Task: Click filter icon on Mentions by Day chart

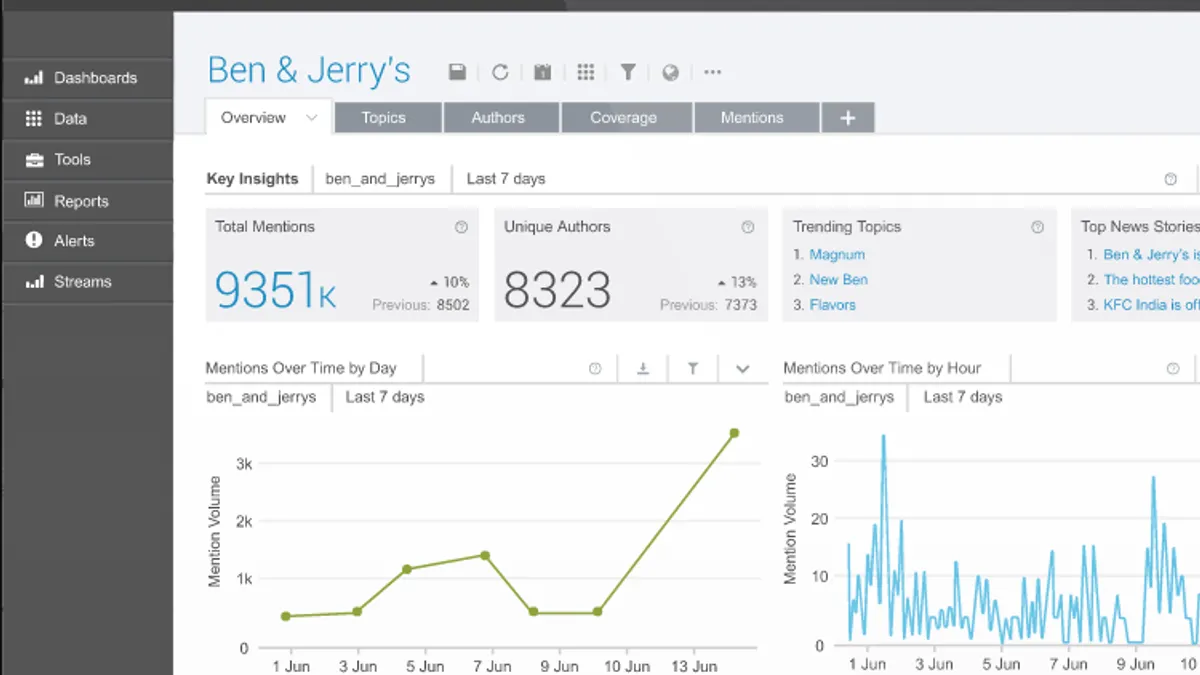Action: click(692, 369)
